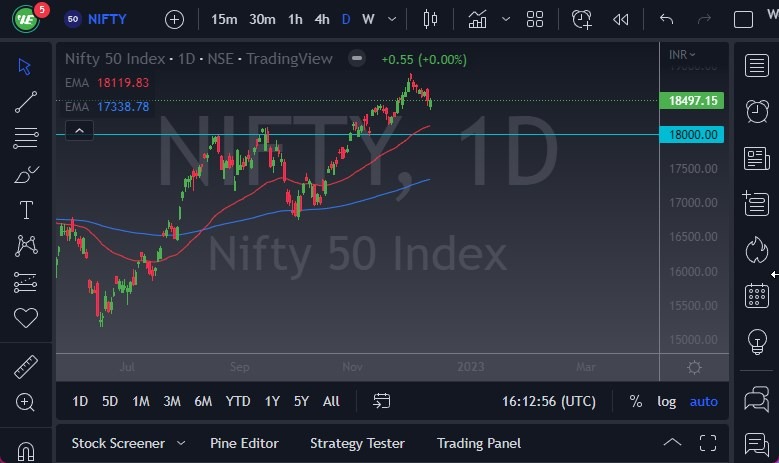779x463 pixels.
Task: Select the D daily timeframe
Action: 346,19
